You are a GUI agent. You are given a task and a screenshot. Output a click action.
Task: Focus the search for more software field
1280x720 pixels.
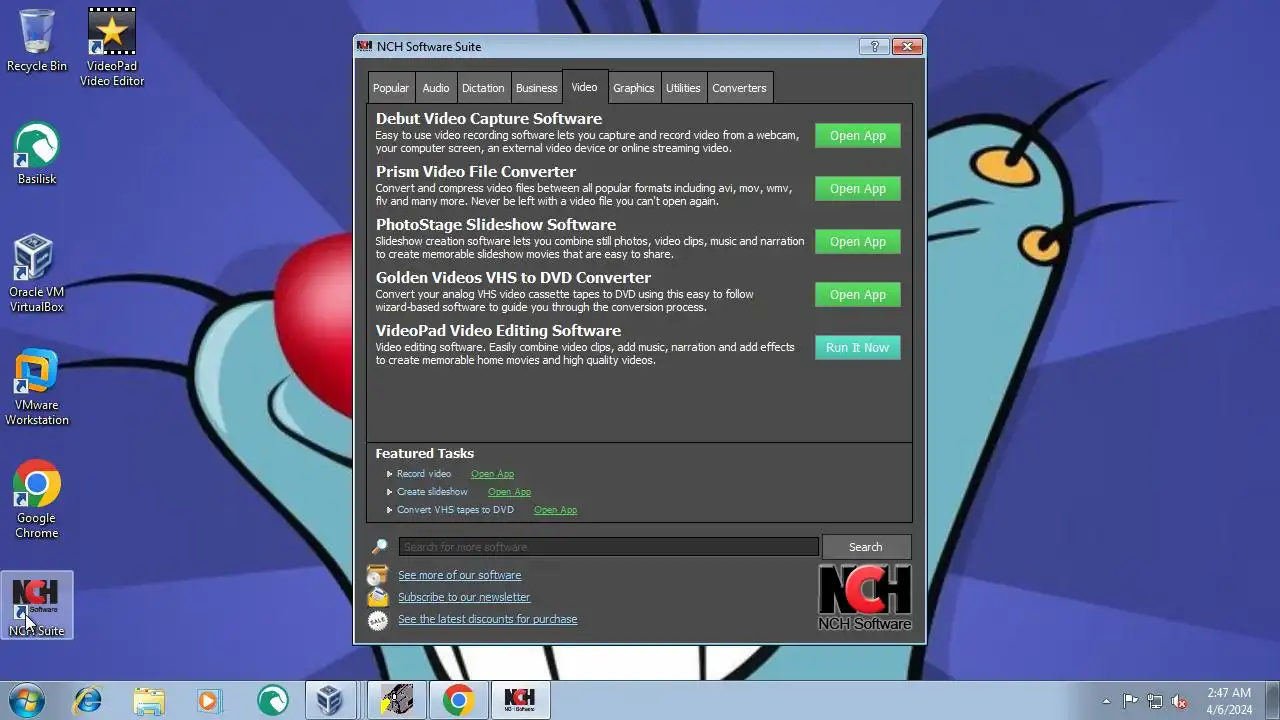pos(608,547)
